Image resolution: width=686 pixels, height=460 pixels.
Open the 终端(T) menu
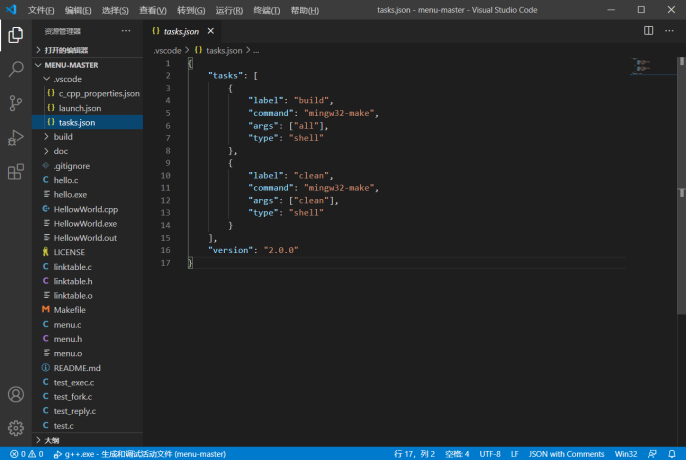pos(266,10)
